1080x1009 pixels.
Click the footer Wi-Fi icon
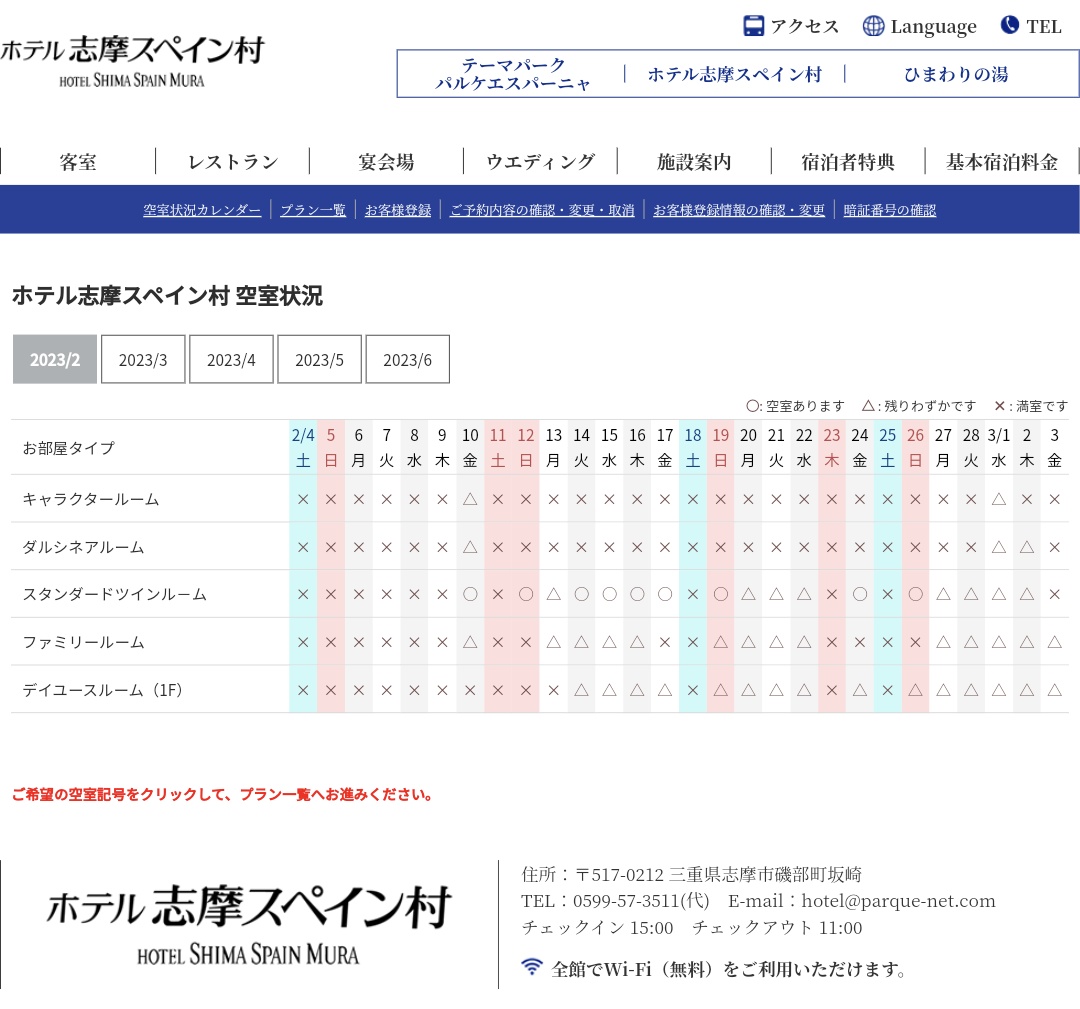point(532,966)
